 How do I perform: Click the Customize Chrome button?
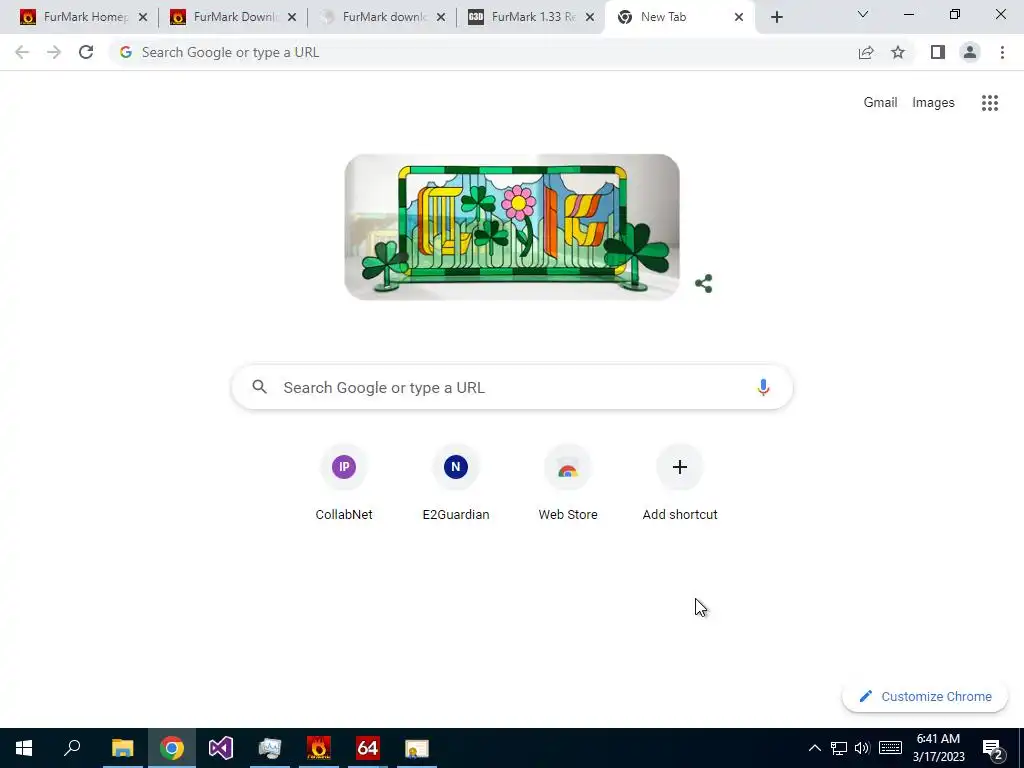tap(925, 696)
